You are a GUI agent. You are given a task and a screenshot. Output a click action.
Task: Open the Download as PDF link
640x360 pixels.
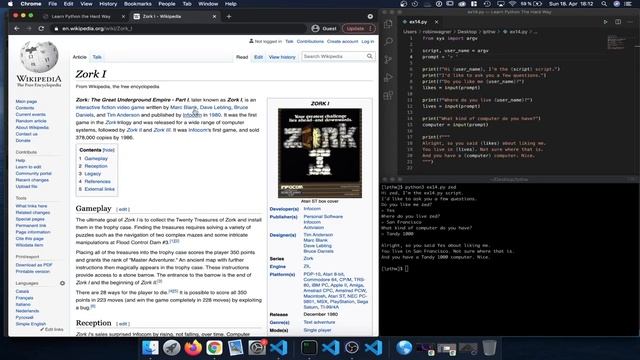pyautogui.click(x=34, y=265)
